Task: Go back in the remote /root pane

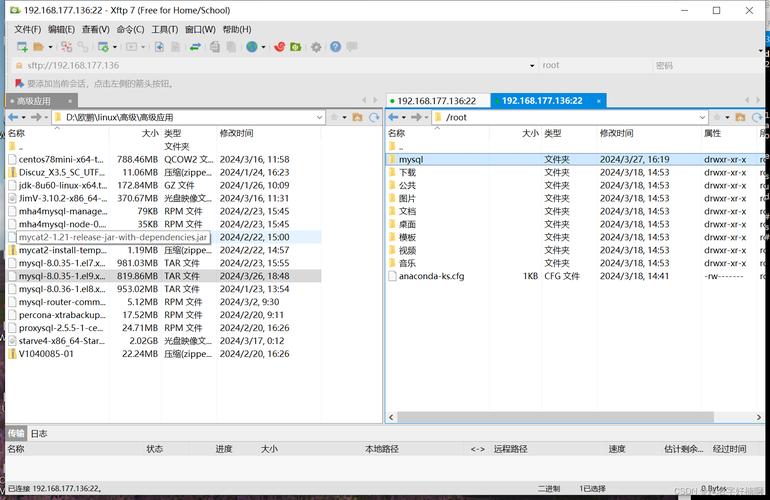Action: 393,117
